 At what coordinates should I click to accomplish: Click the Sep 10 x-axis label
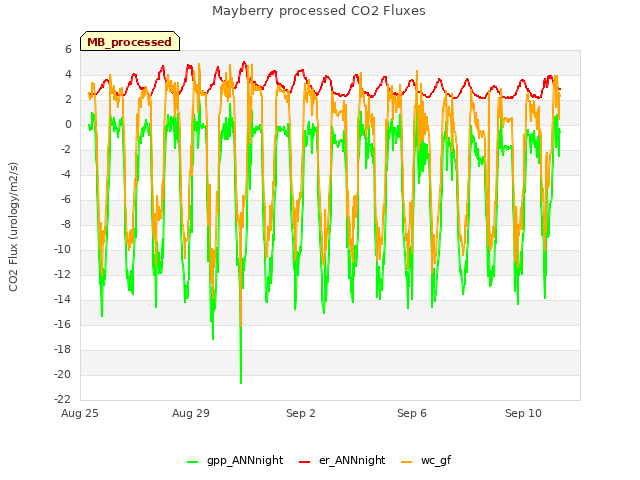click(523, 413)
